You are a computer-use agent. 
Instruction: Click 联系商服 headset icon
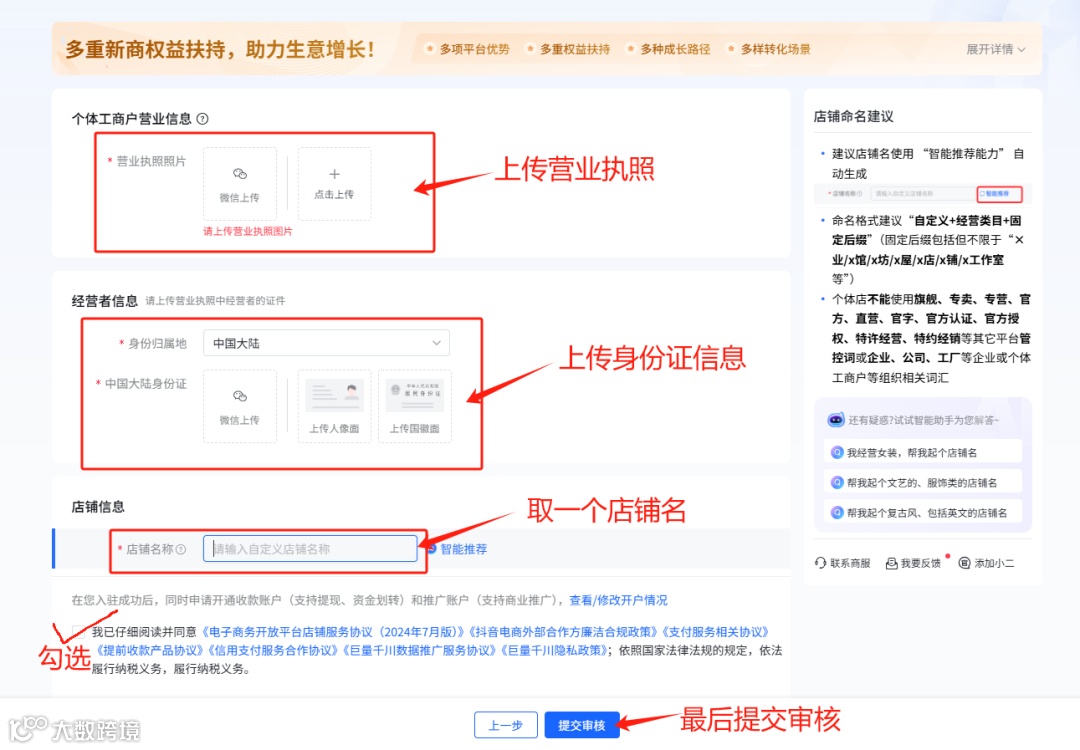(820, 563)
